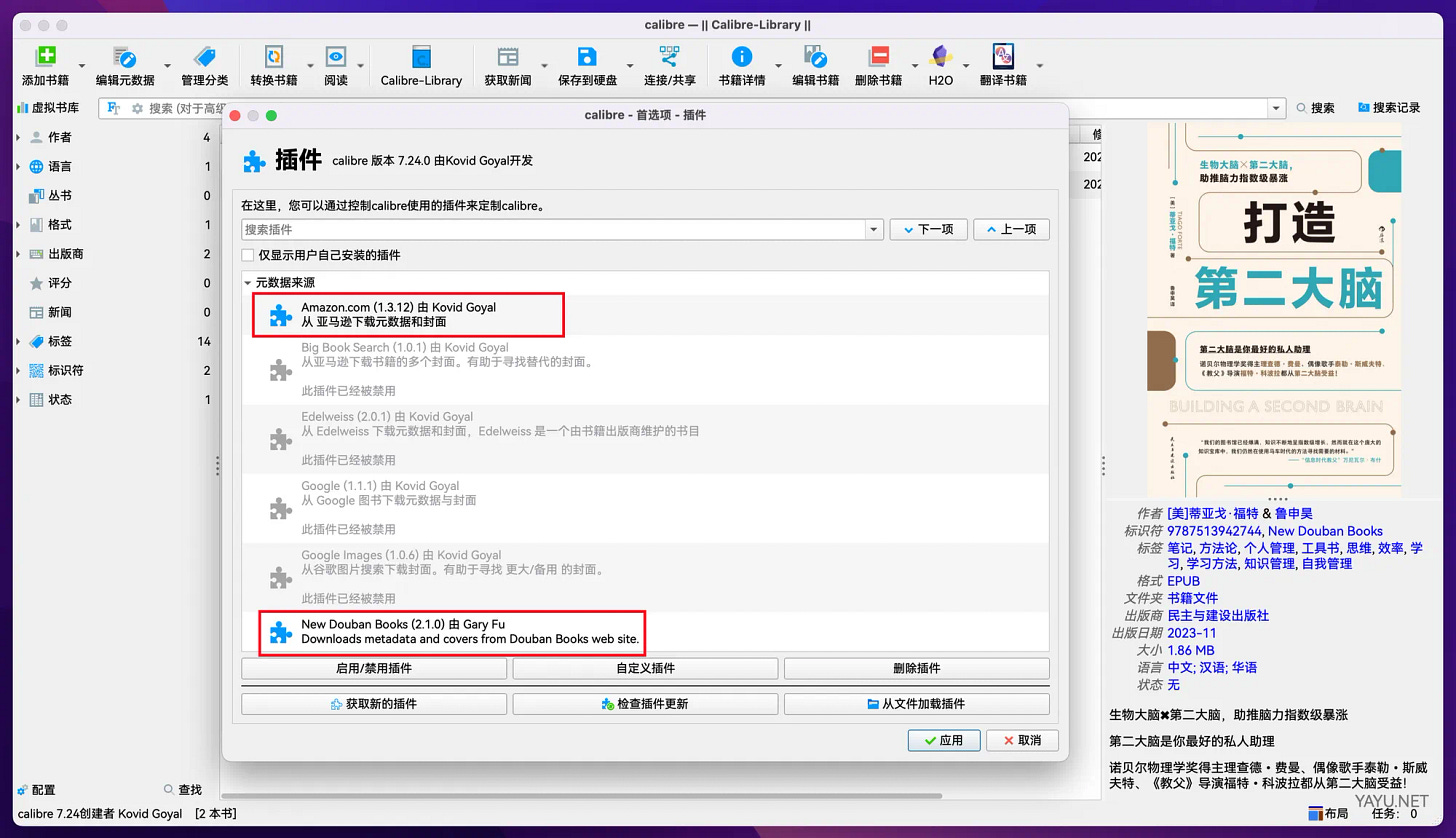This screenshot has height=838, width=1456.
Task: Click the 添加书籍 (add books) toolbar icon
Action: pyautogui.click(x=46, y=57)
